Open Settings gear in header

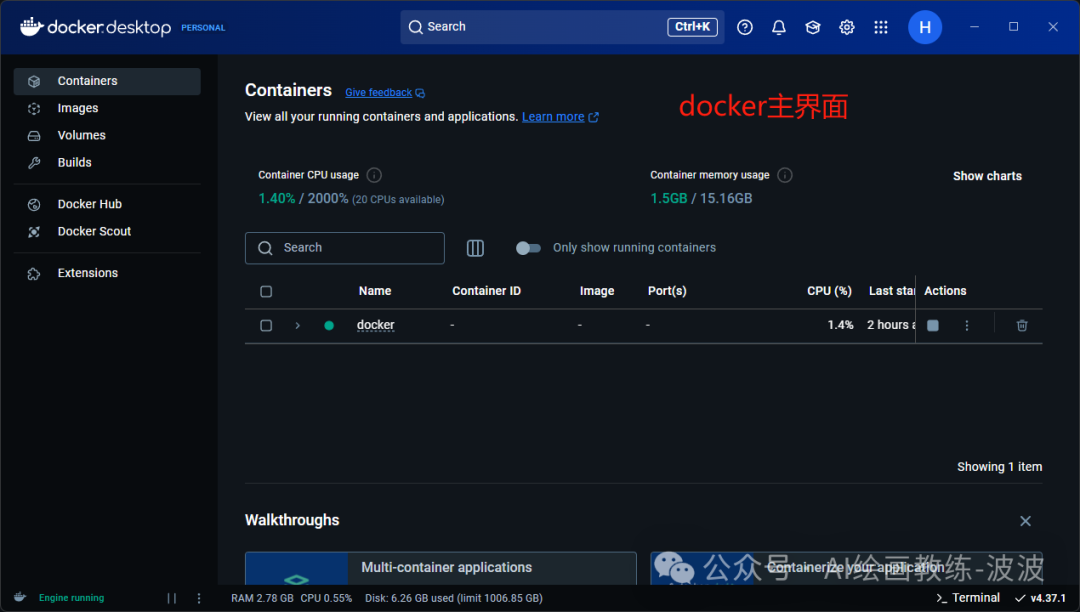pyautogui.click(x=847, y=27)
